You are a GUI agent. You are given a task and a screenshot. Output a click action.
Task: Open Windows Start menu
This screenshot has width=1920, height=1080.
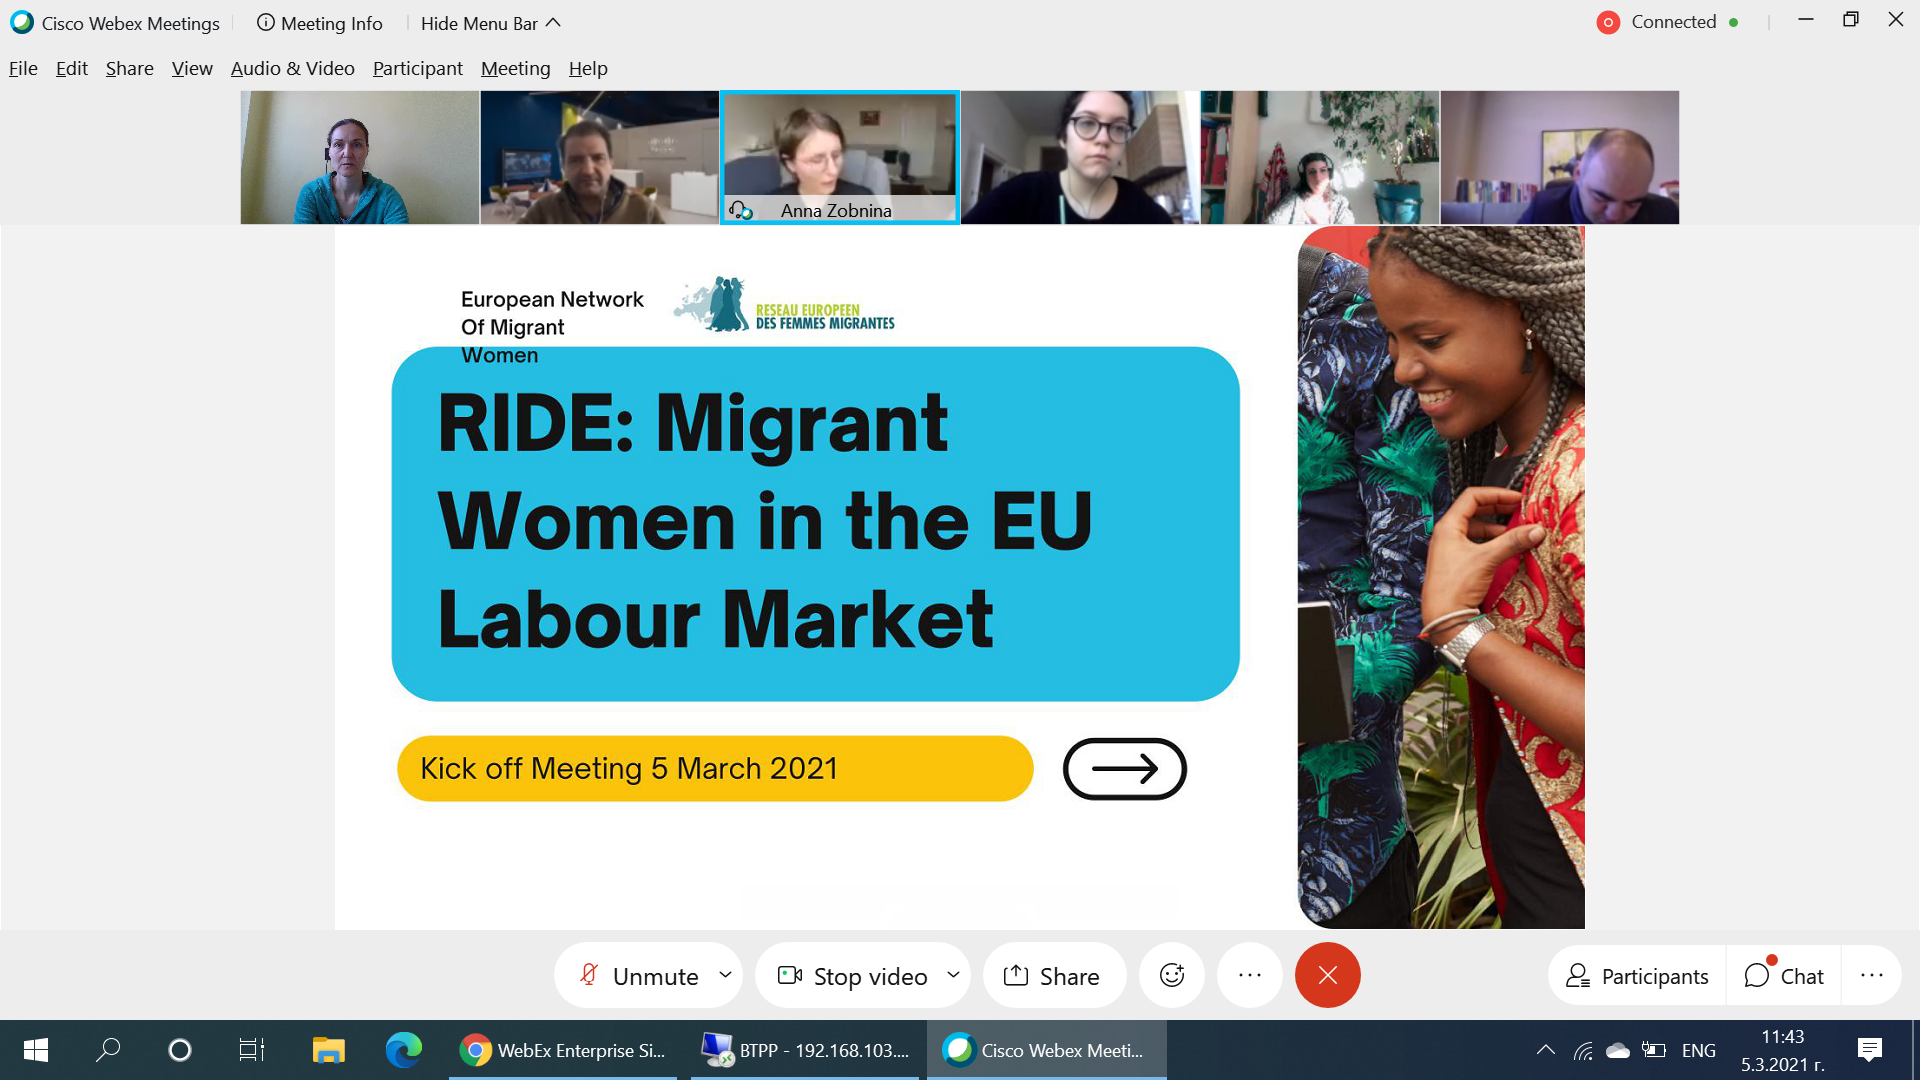click(x=36, y=1050)
